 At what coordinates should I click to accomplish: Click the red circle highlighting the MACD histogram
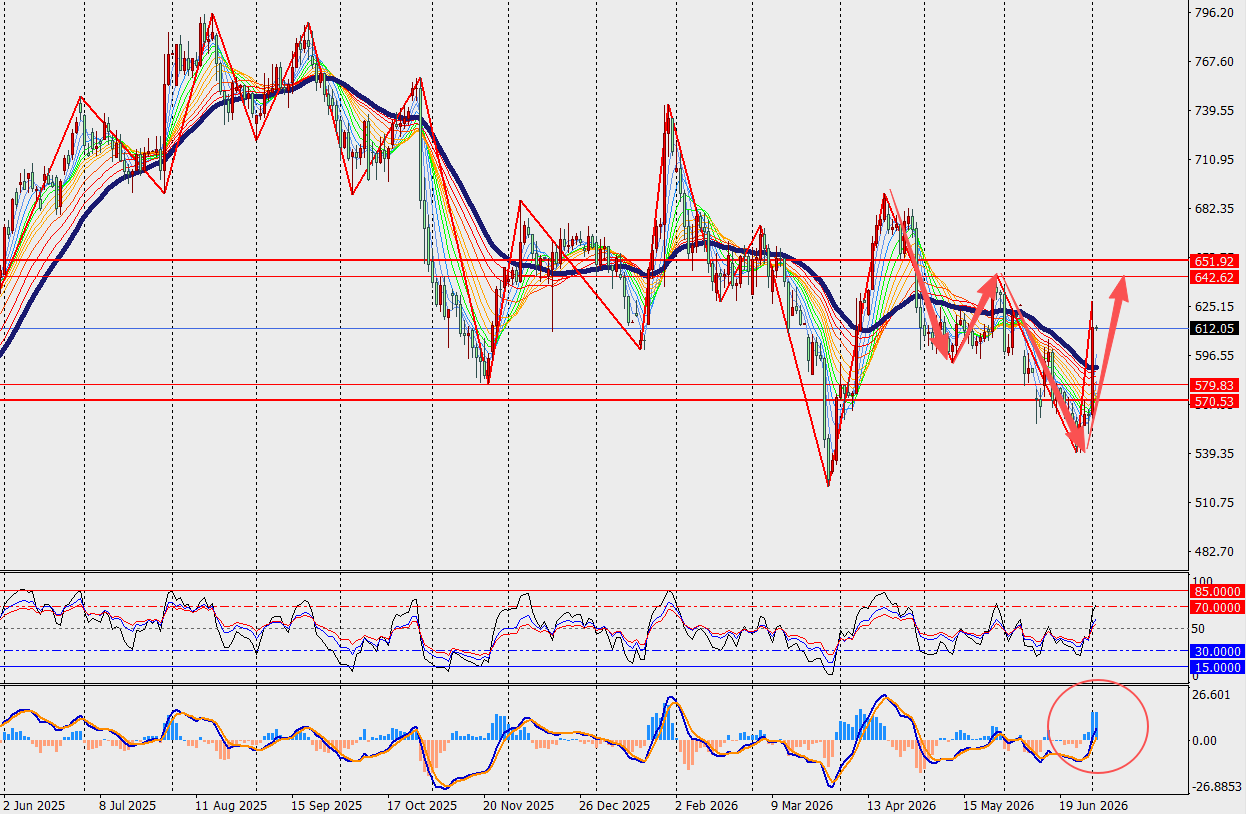coord(1097,727)
